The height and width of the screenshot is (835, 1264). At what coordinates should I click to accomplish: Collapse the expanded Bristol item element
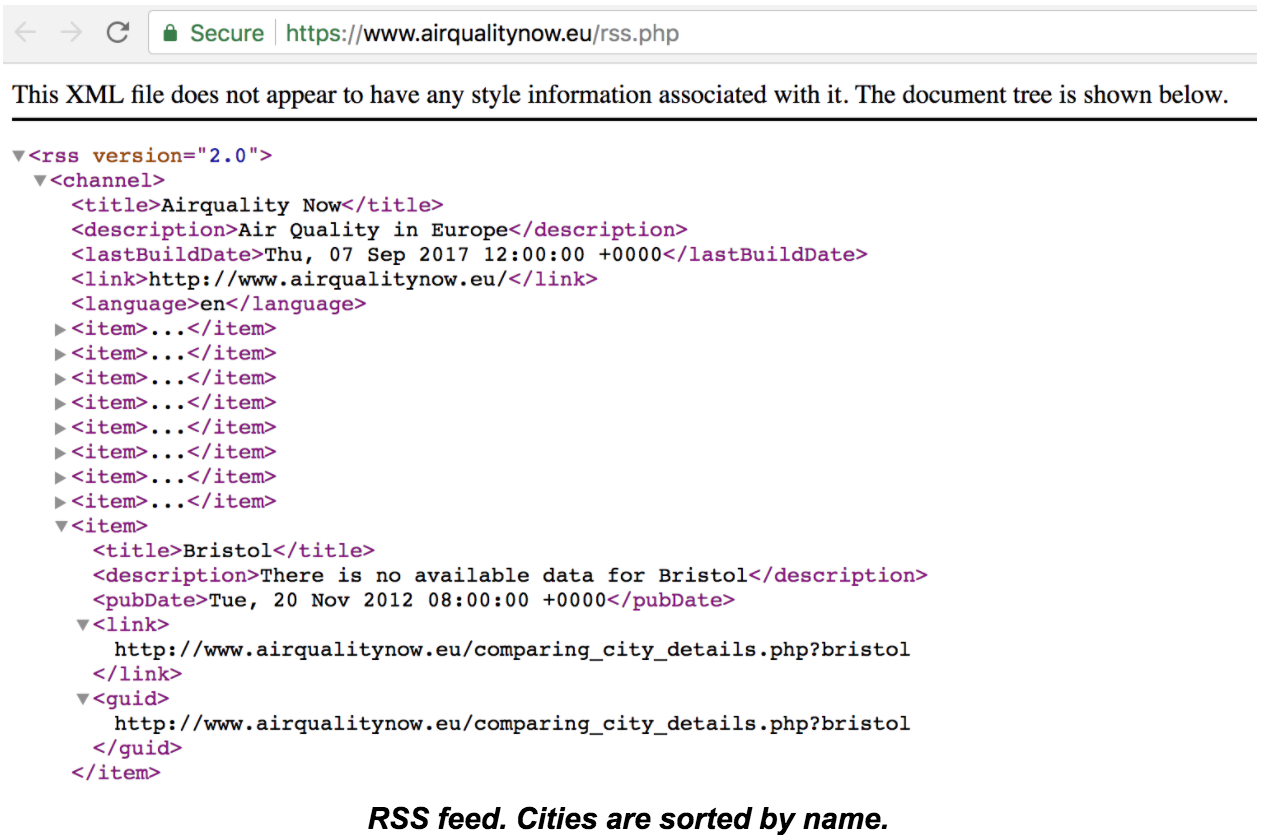point(61,526)
